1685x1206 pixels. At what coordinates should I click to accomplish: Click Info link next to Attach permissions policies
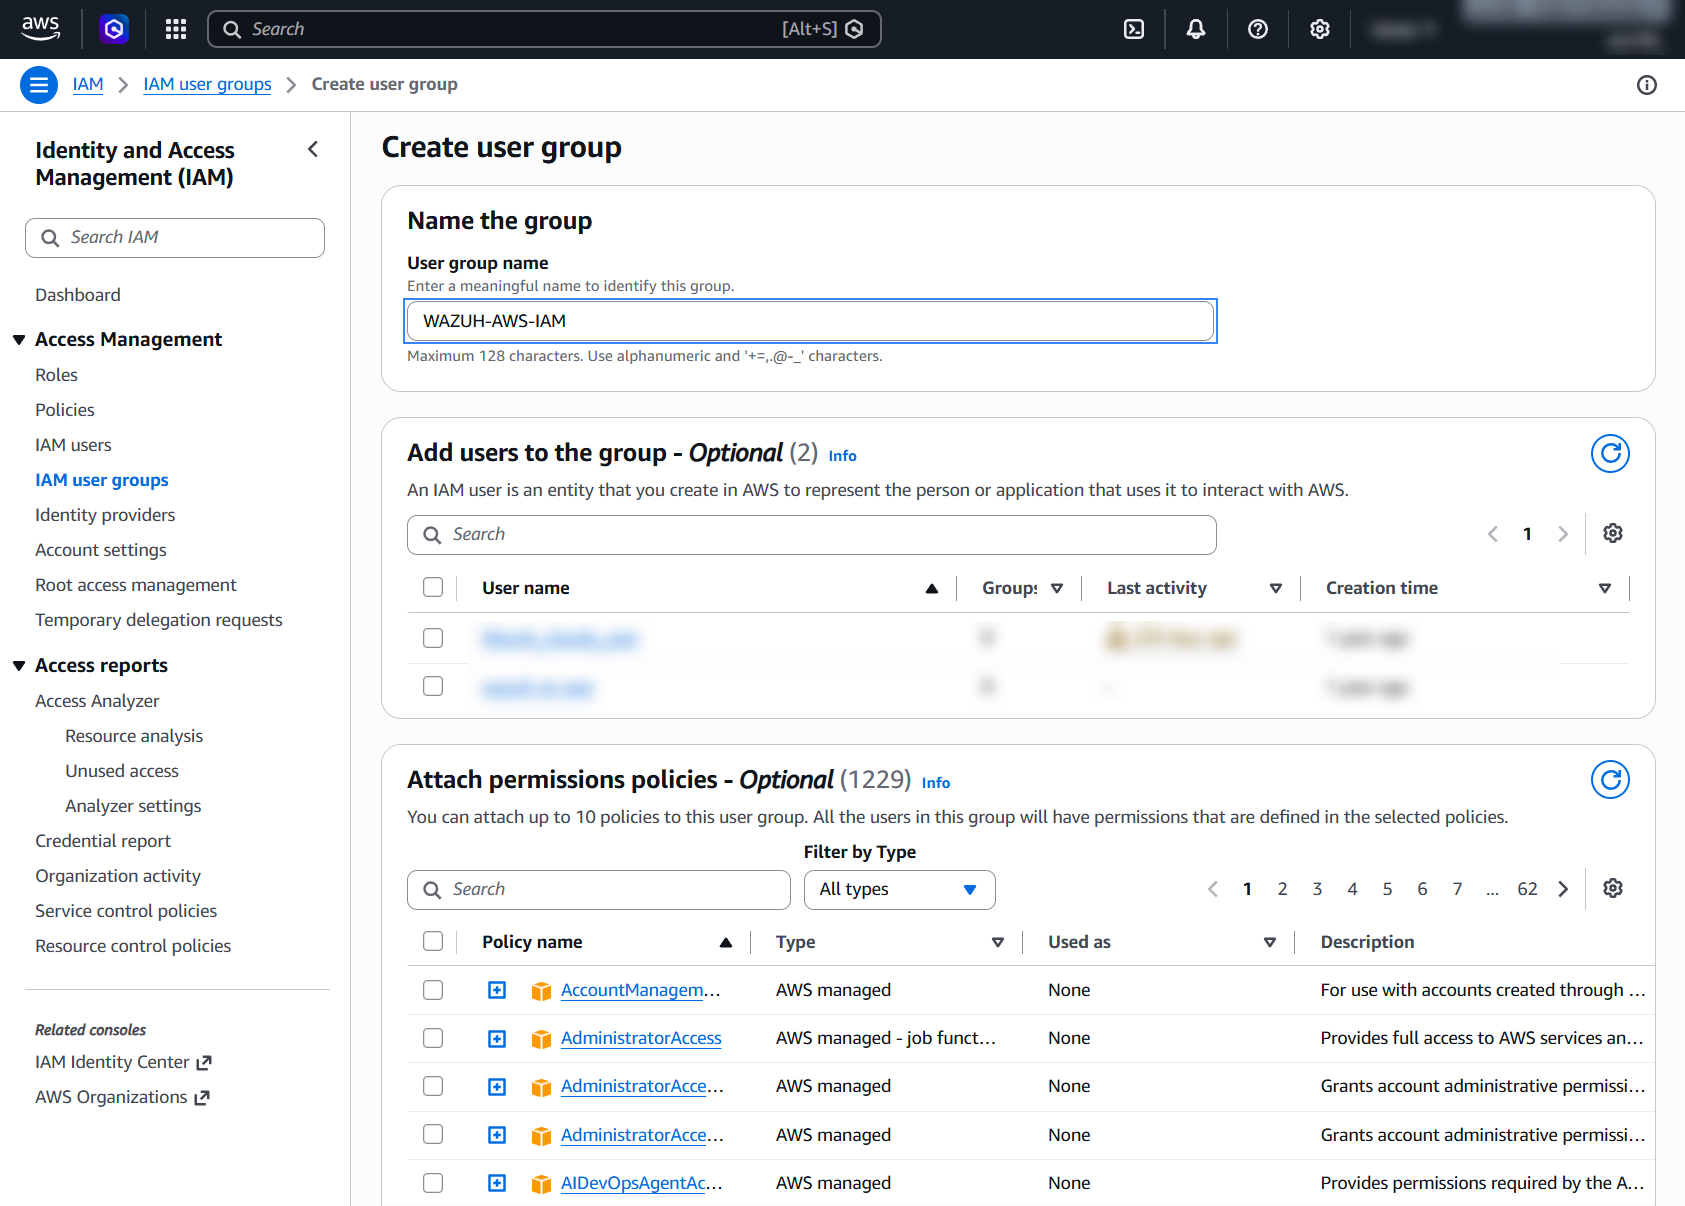936,783
